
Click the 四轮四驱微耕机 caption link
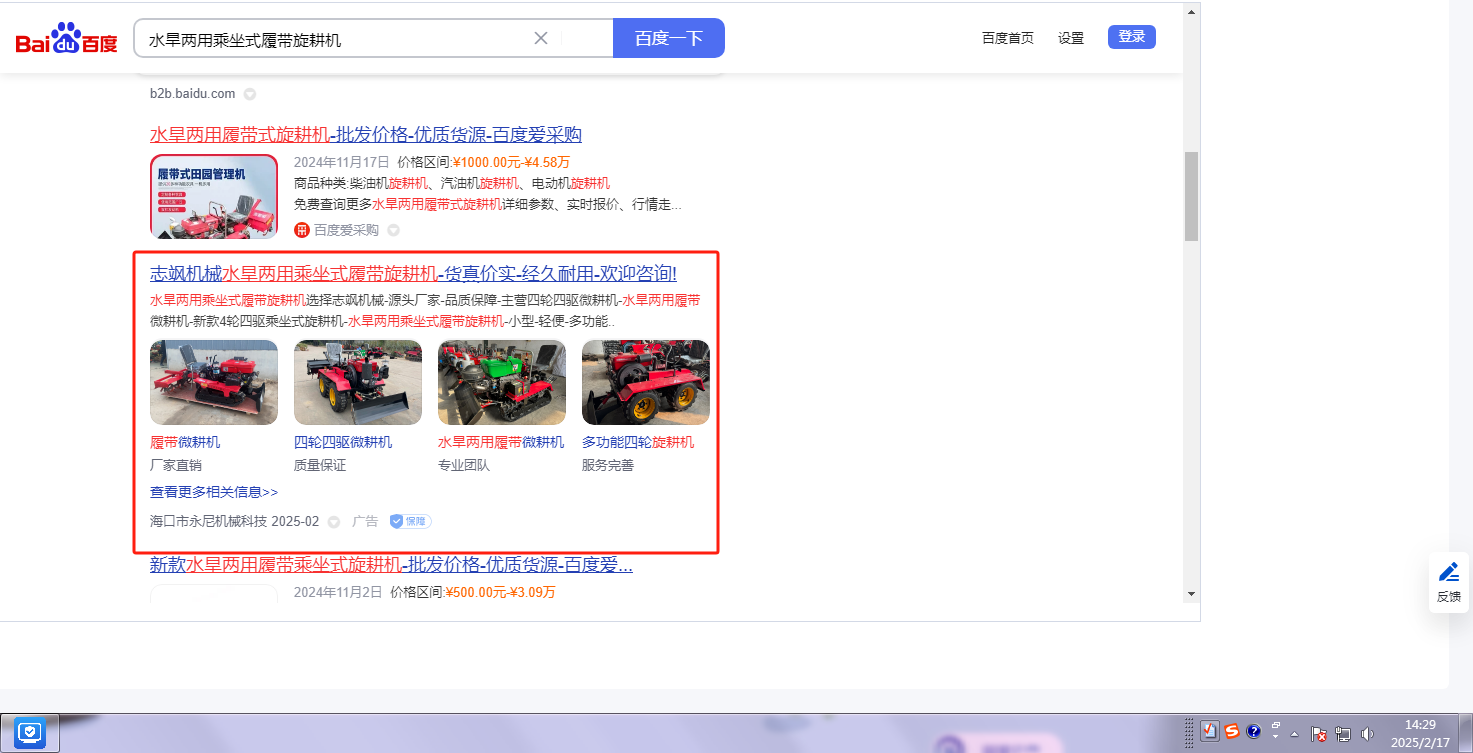point(343,442)
